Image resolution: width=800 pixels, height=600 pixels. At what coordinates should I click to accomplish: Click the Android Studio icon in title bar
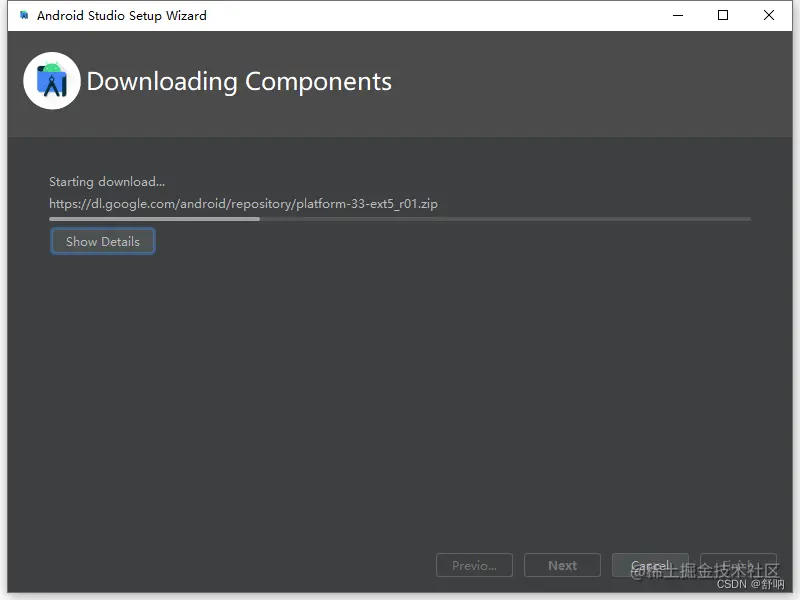[22, 15]
